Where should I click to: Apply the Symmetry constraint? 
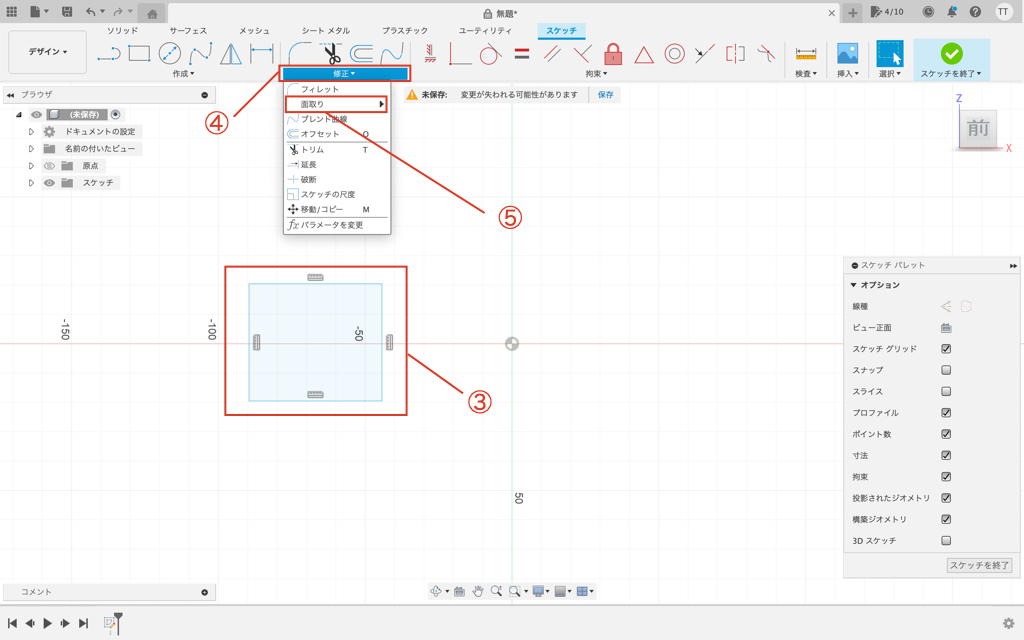tap(735, 54)
